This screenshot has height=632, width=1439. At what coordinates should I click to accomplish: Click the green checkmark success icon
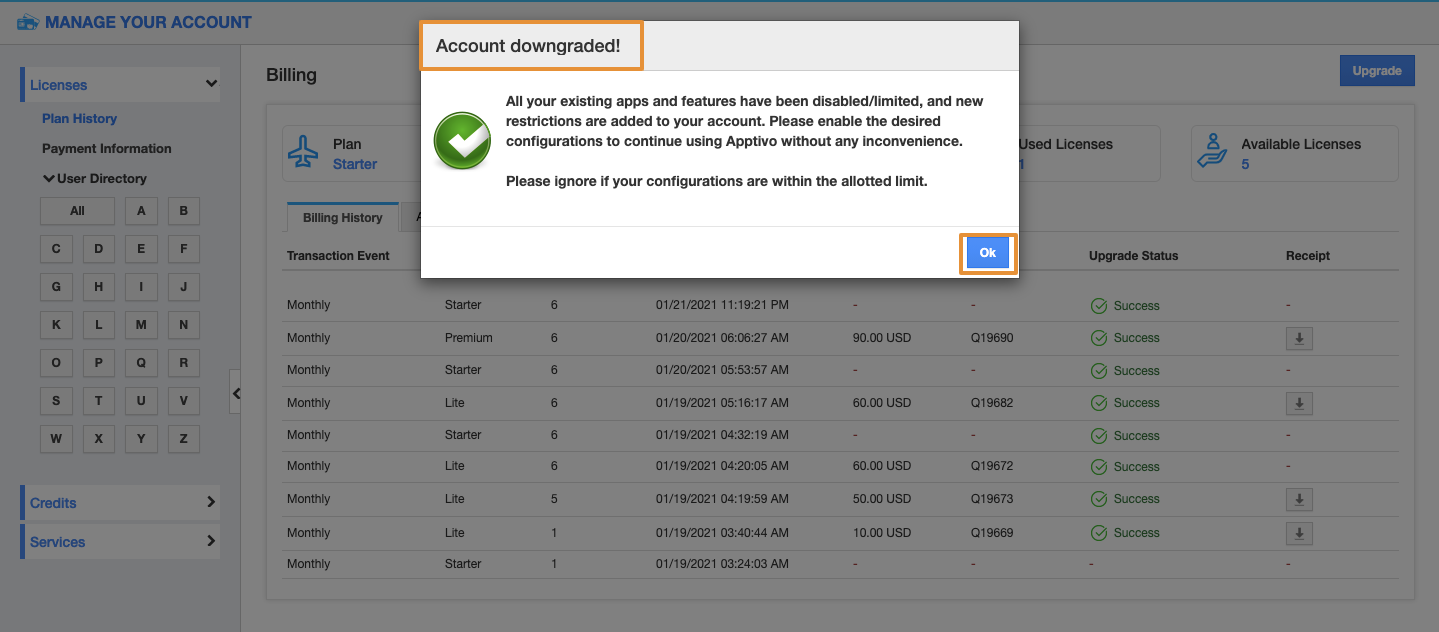(462, 141)
